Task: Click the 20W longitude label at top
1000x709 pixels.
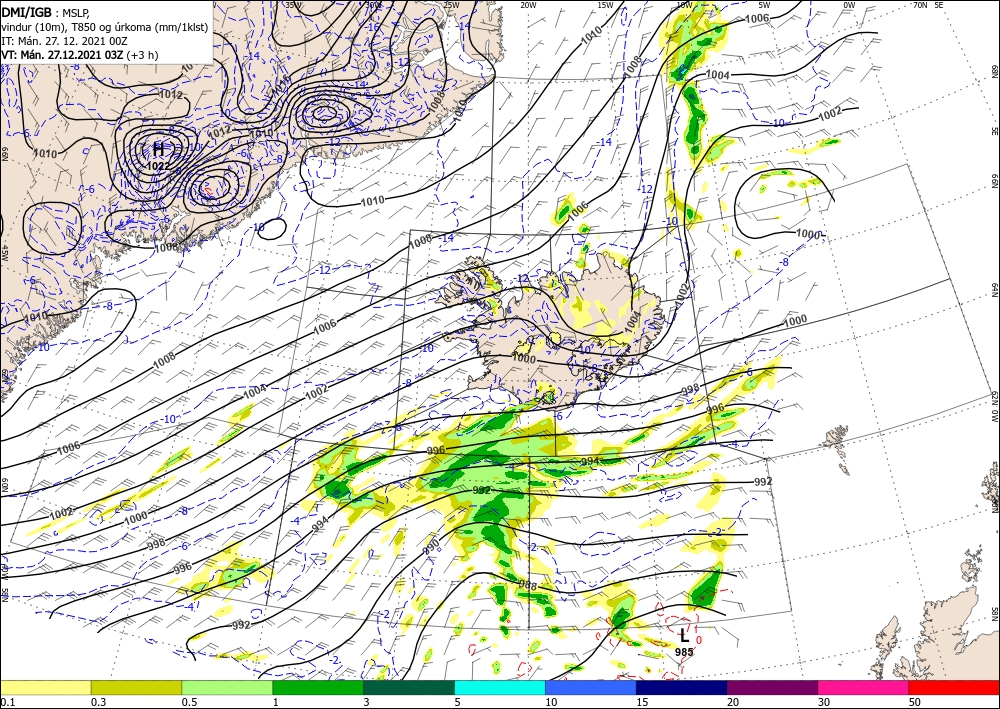Action: [x=528, y=5]
